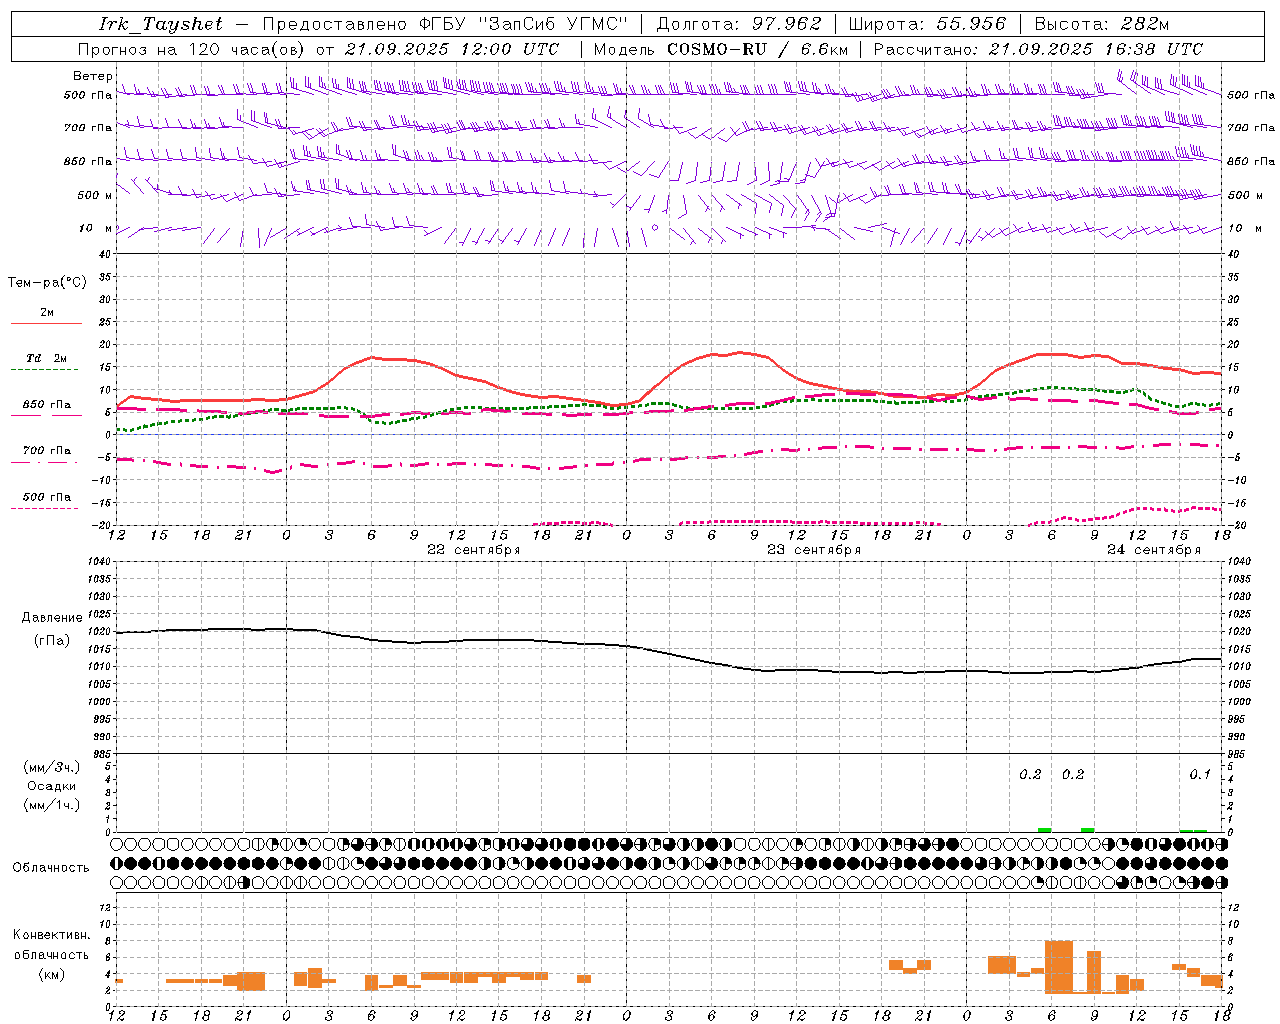The width and height of the screenshot is (1280, 1024).
Task: Click the '500 гПа' temperature legend entry
Action: click(x=47, y=497)
